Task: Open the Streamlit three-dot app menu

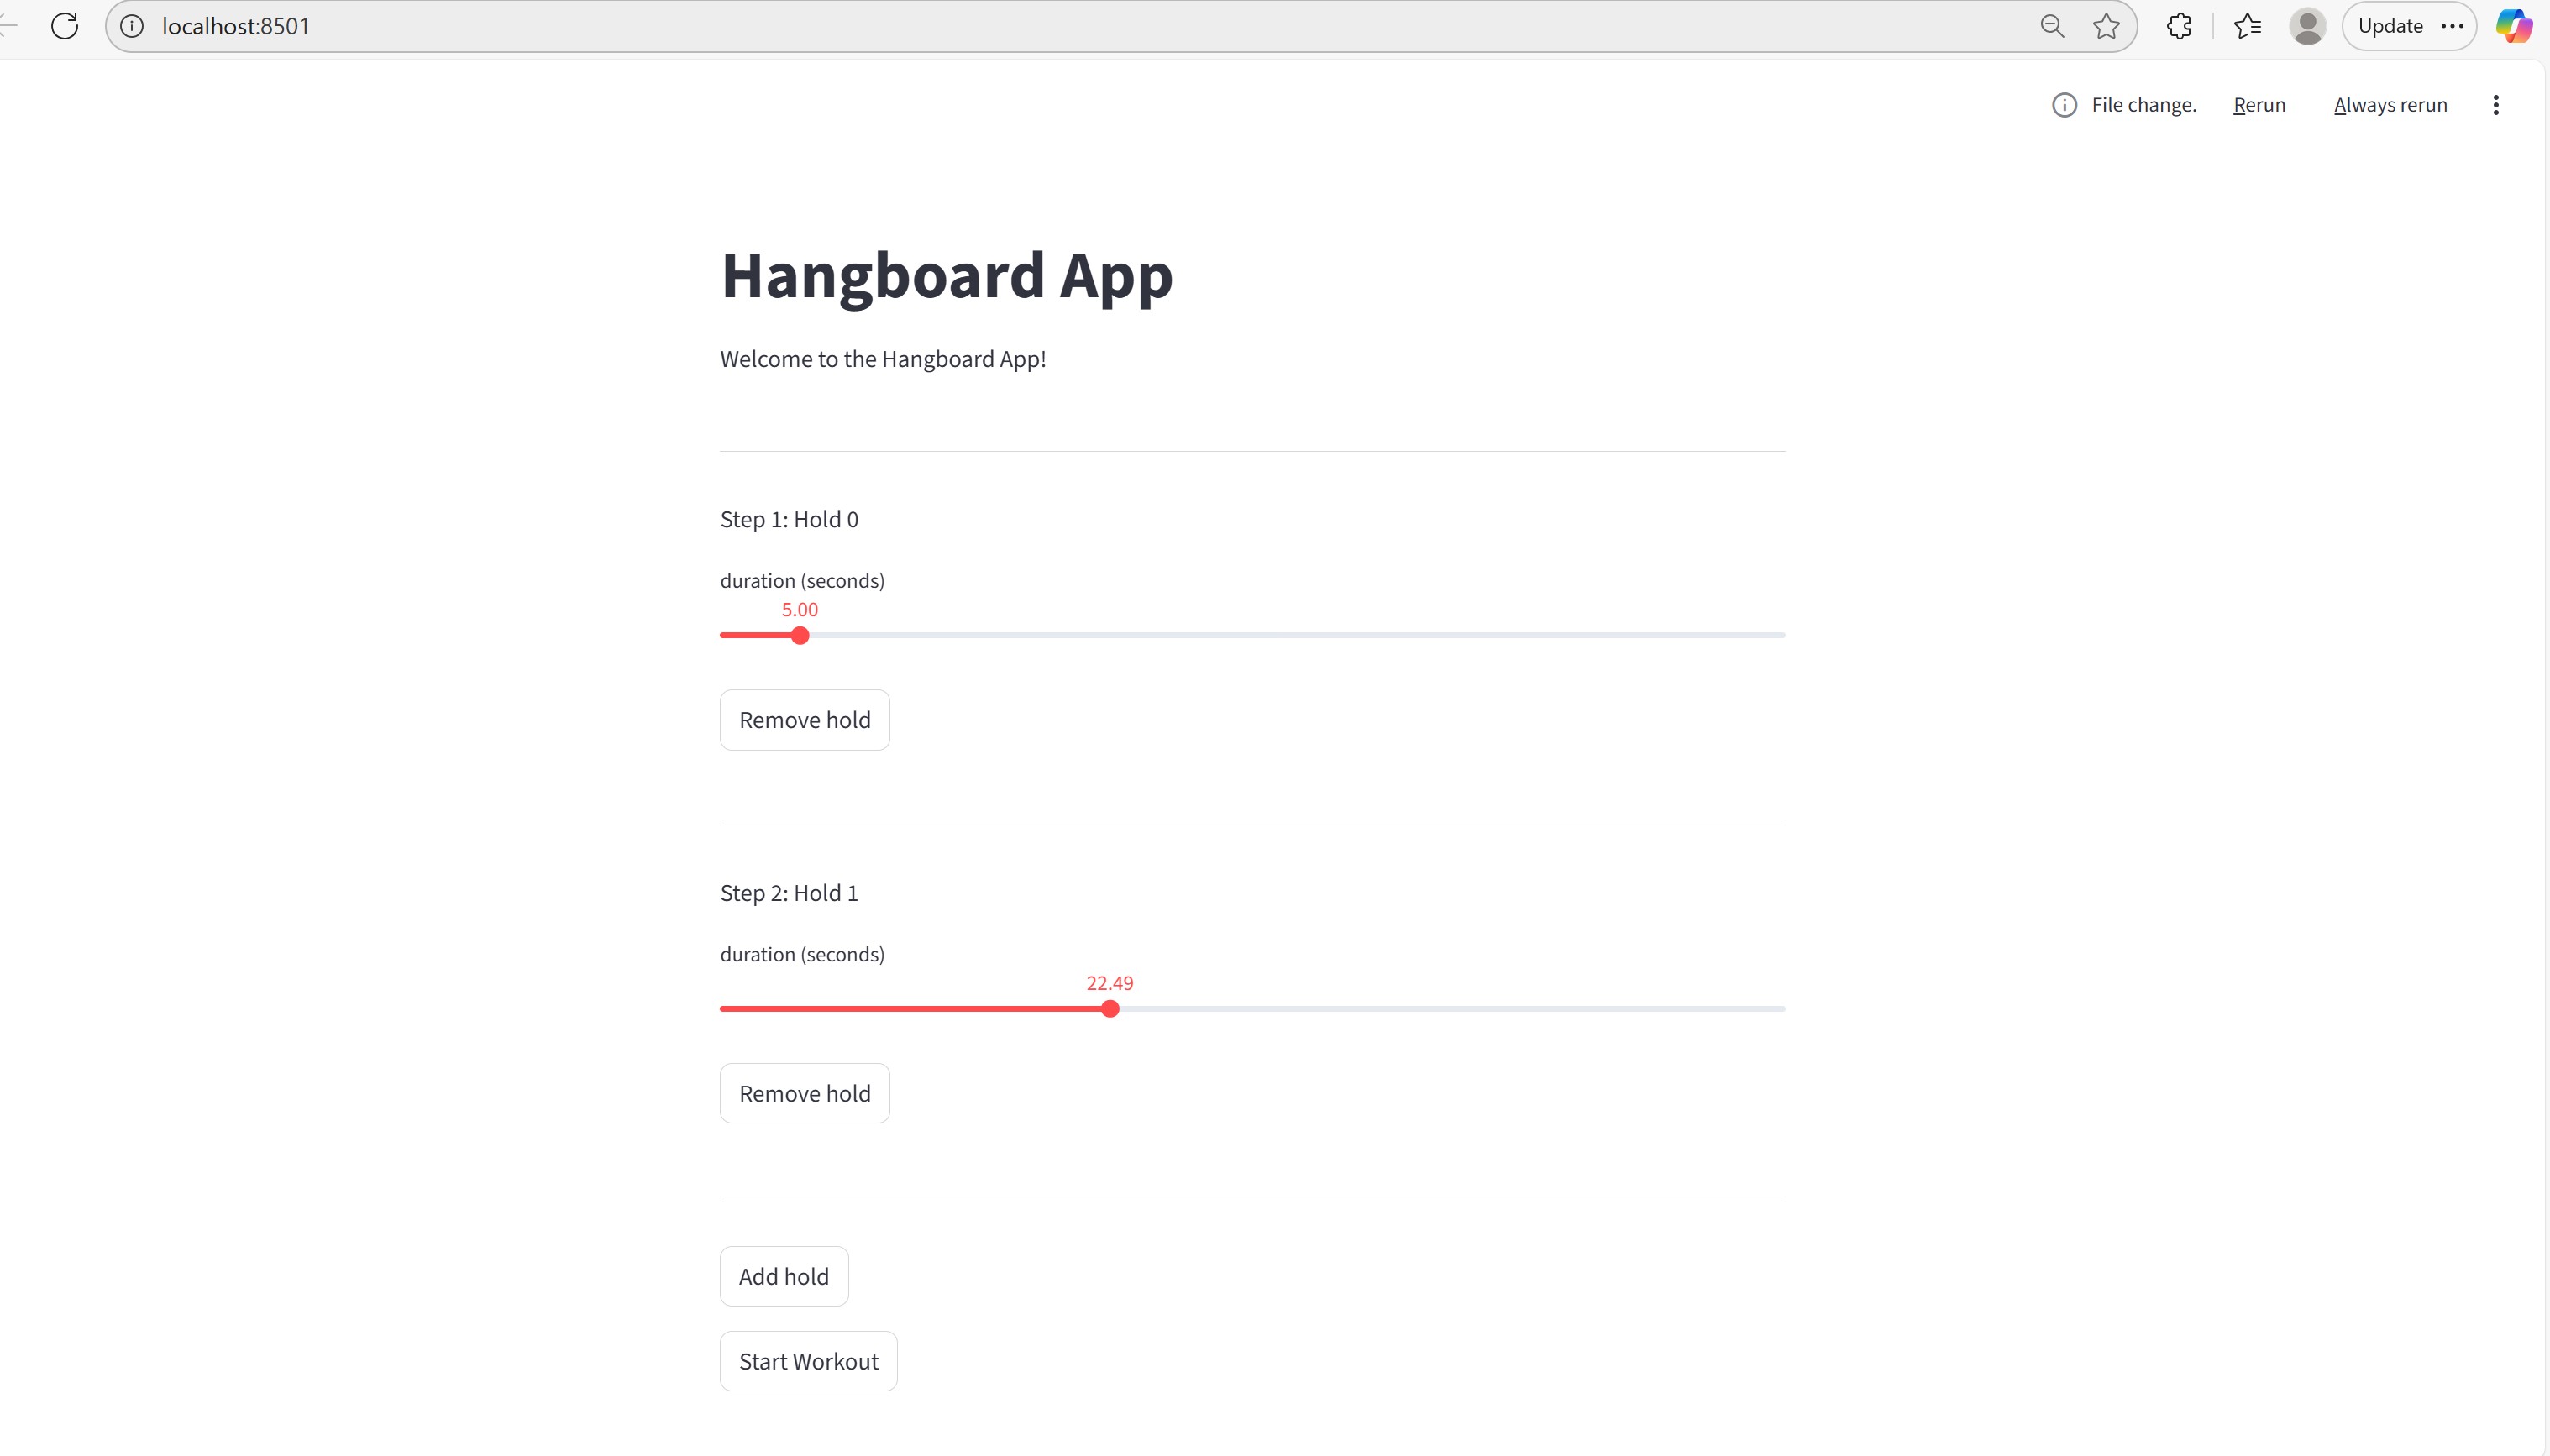Action: coord(2496,105)
